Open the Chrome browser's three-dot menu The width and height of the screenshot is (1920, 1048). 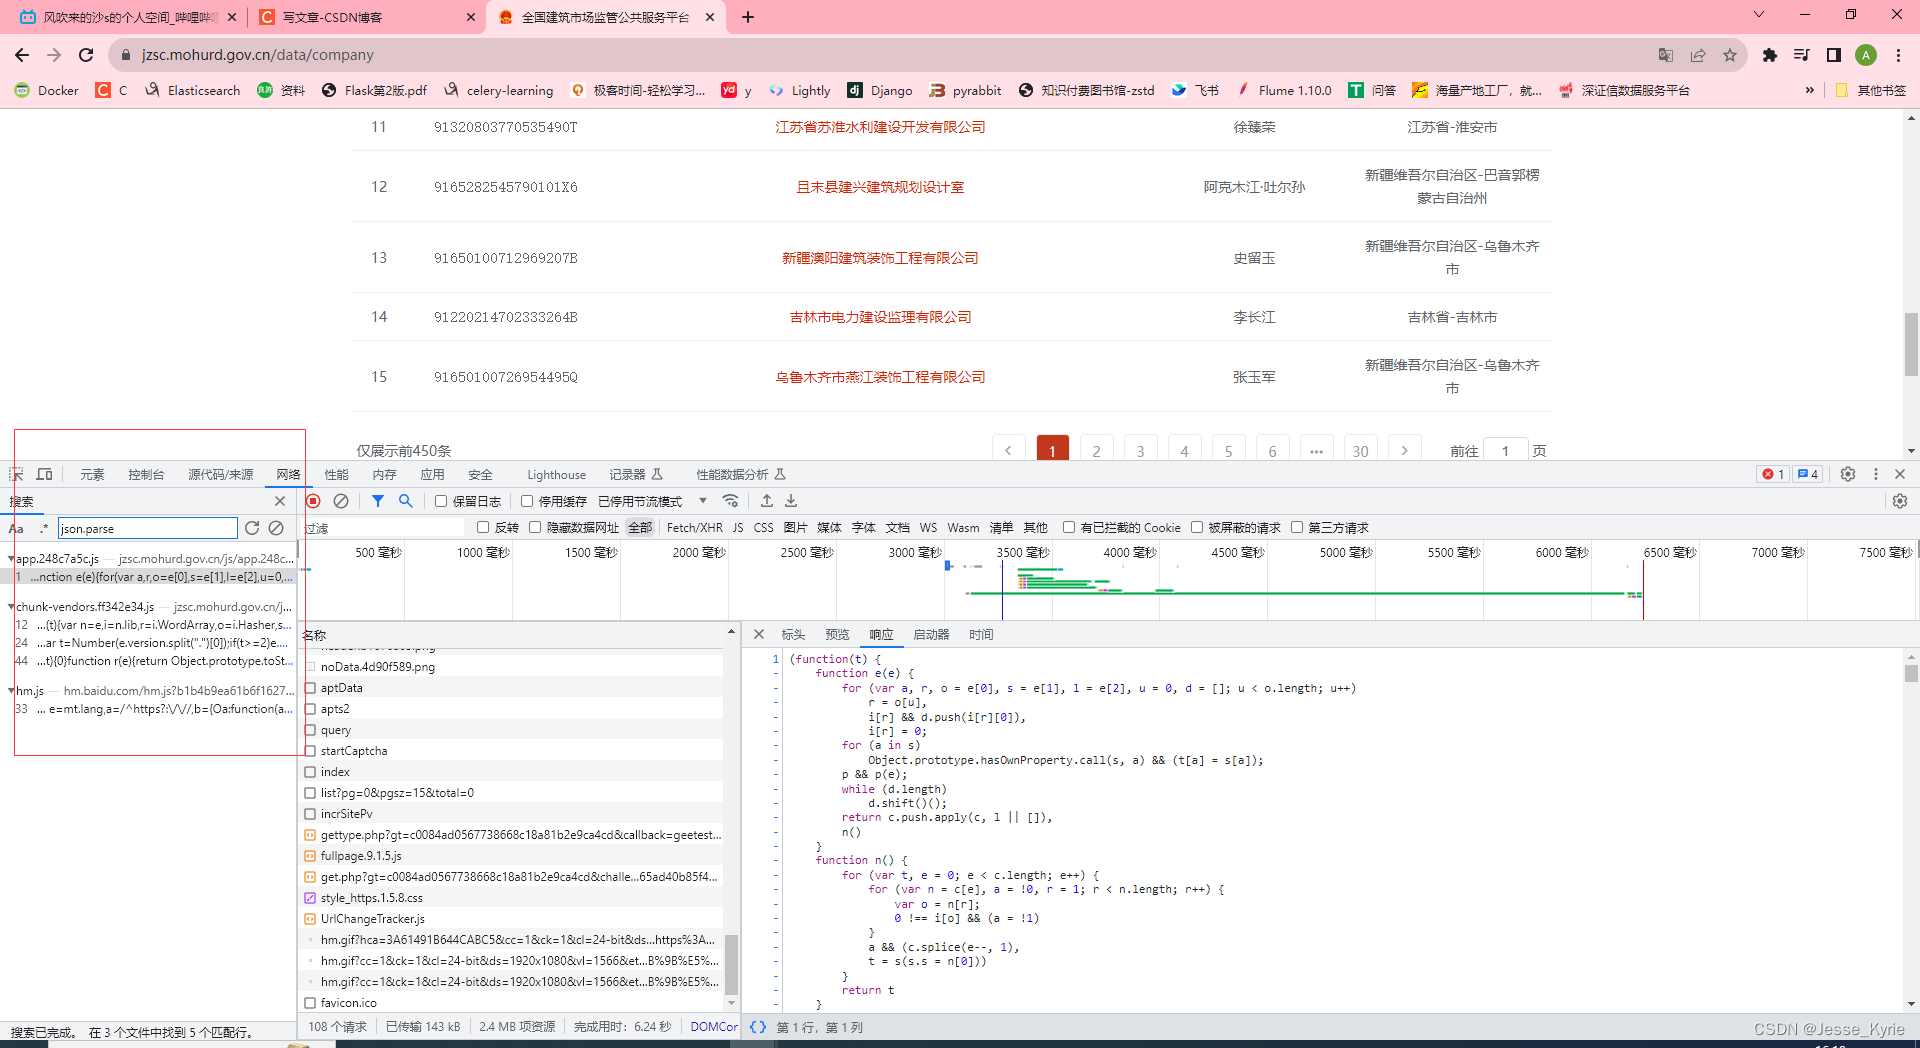(1898, 55)
